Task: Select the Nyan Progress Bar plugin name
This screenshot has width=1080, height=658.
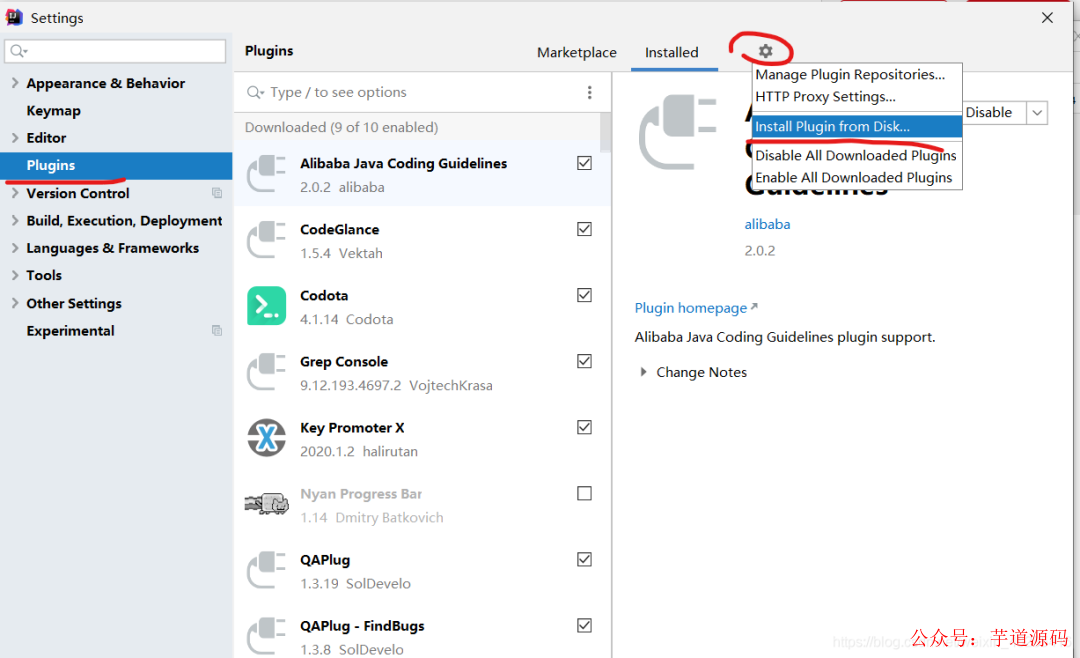Action: coord(361,494)
